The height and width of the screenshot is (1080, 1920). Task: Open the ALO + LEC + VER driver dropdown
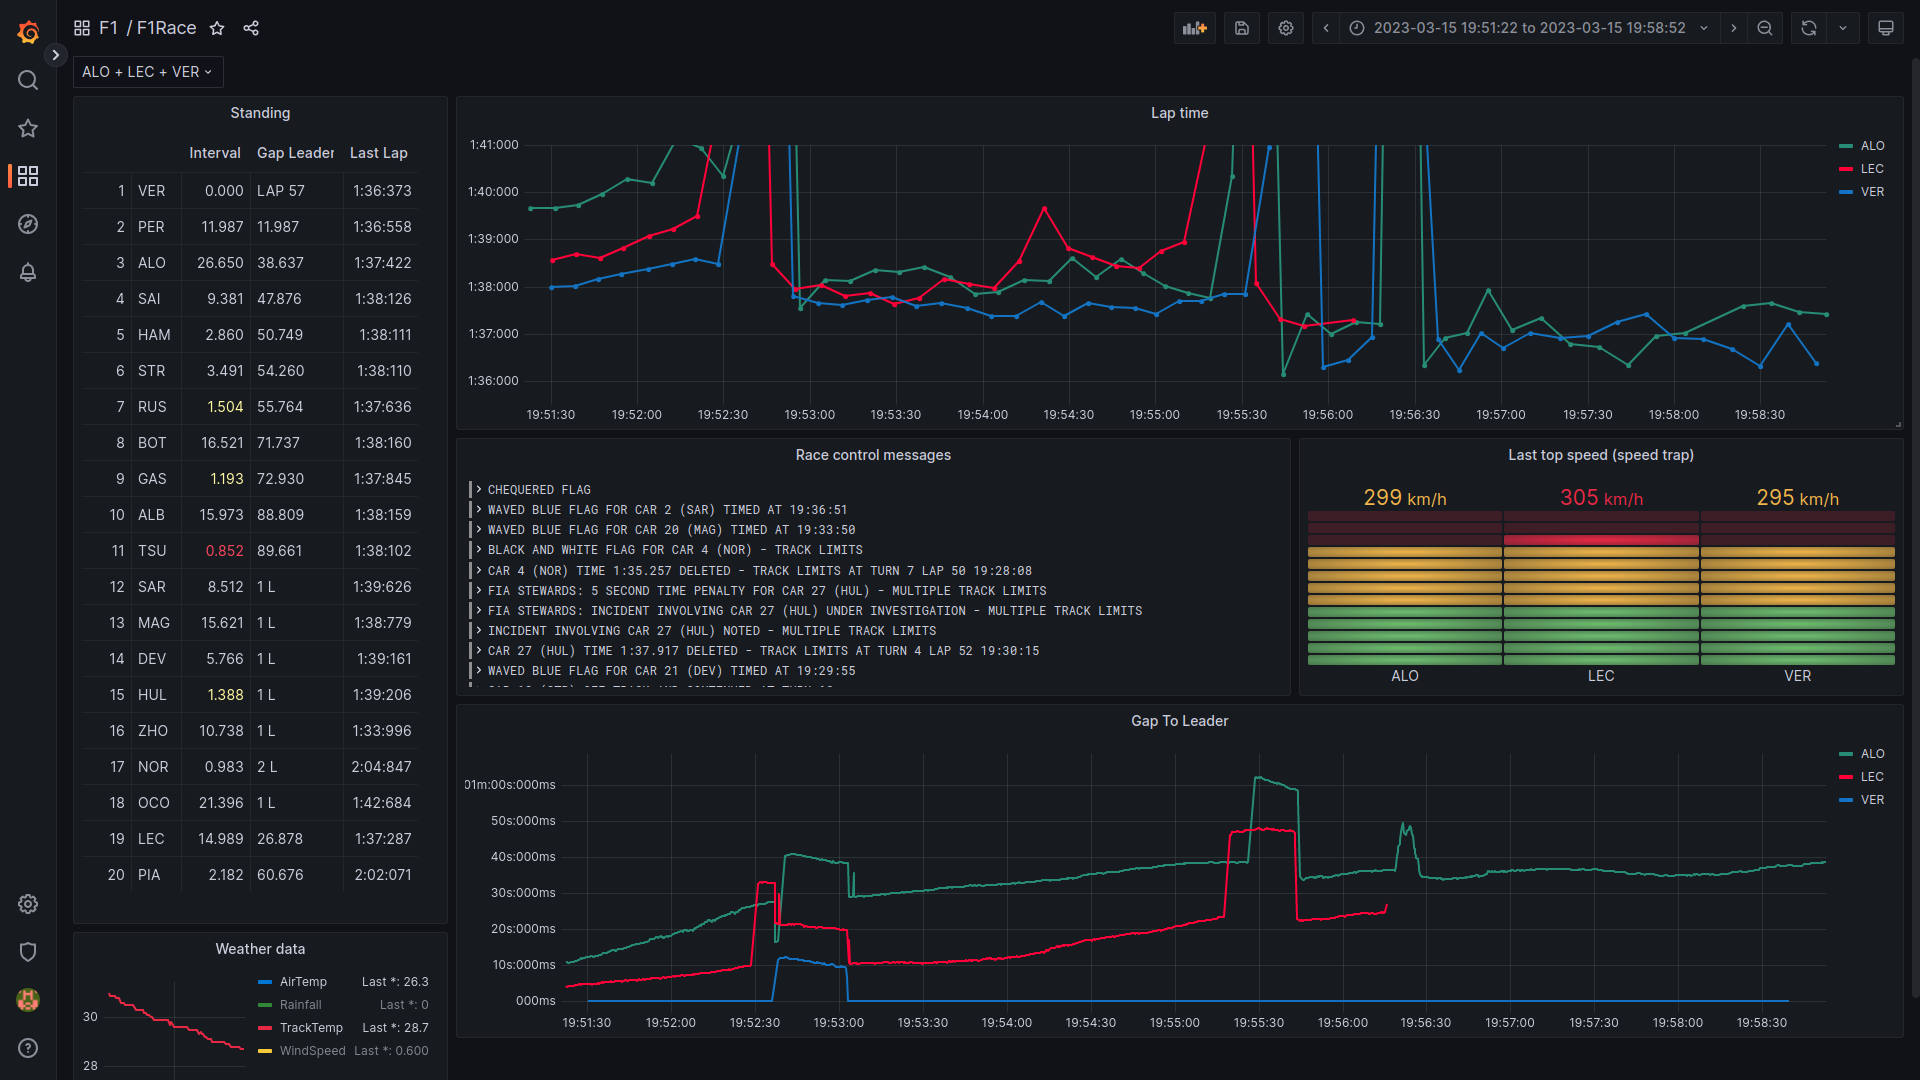tap(148, 72)
